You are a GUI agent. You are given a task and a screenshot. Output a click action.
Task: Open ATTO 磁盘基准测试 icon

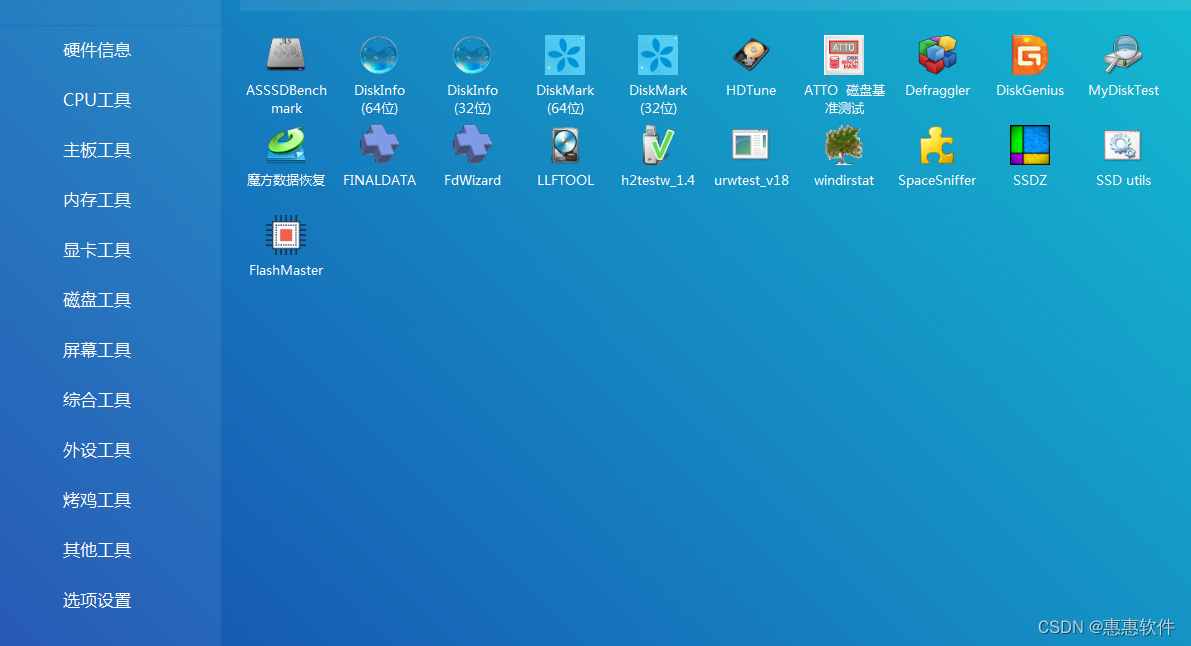tap(844, 55)
